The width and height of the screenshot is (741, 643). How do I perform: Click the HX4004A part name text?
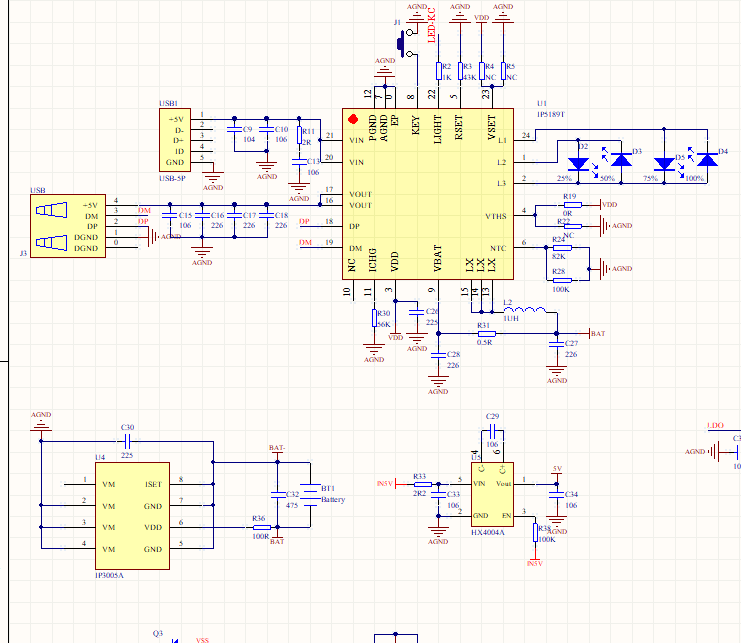[x=488, y=532]
